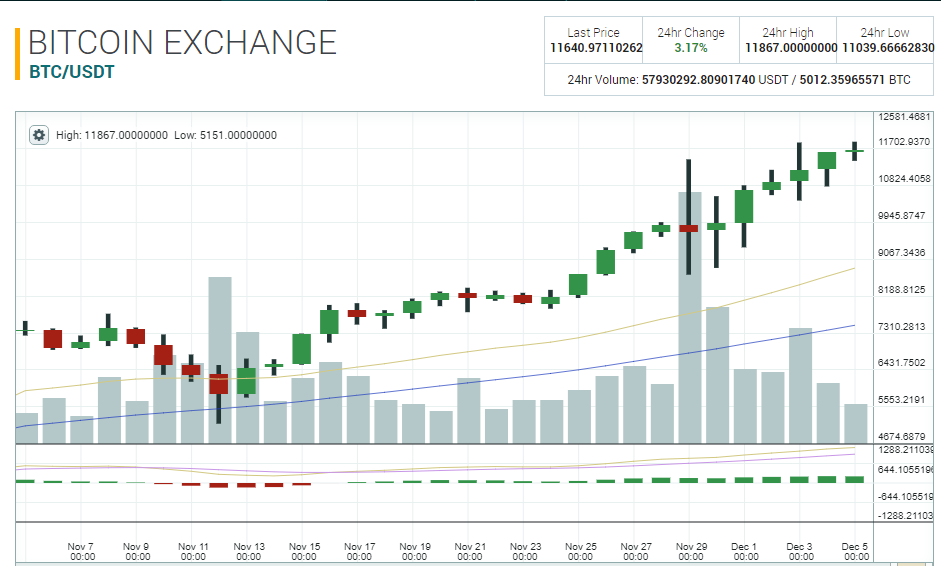The height and width of the screenshot is (566, 941).
Task: Click the Dec 3 volume bar
Action: click(800, 386)
